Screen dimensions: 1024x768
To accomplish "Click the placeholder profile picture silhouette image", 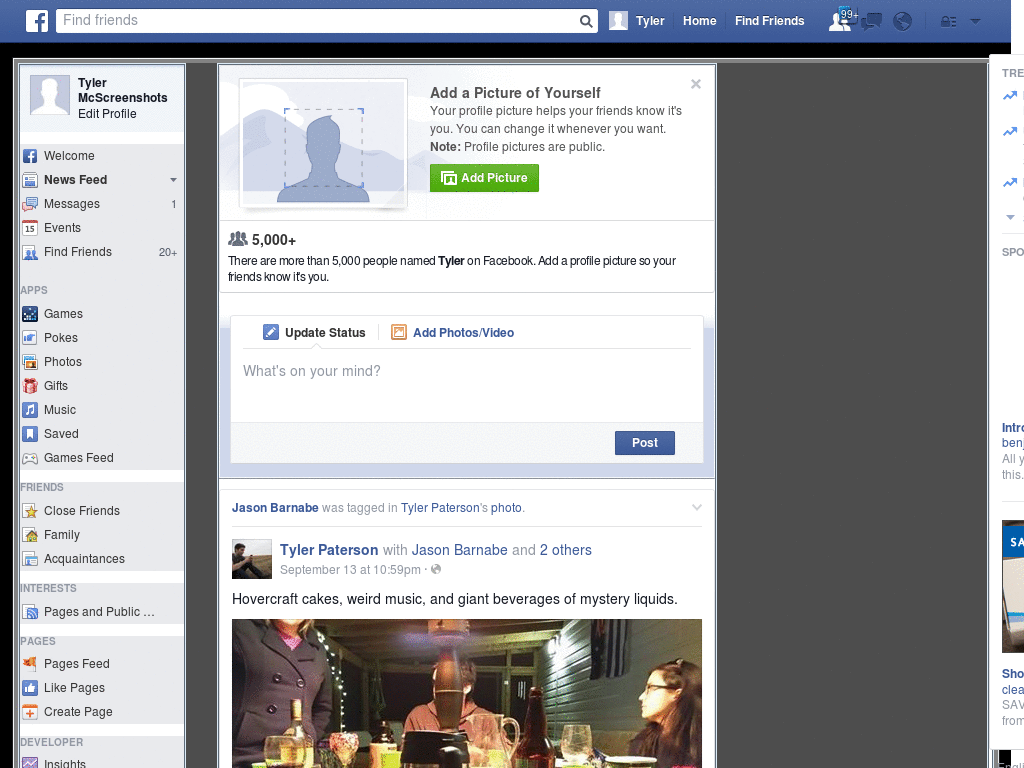I will click(323, 144).
